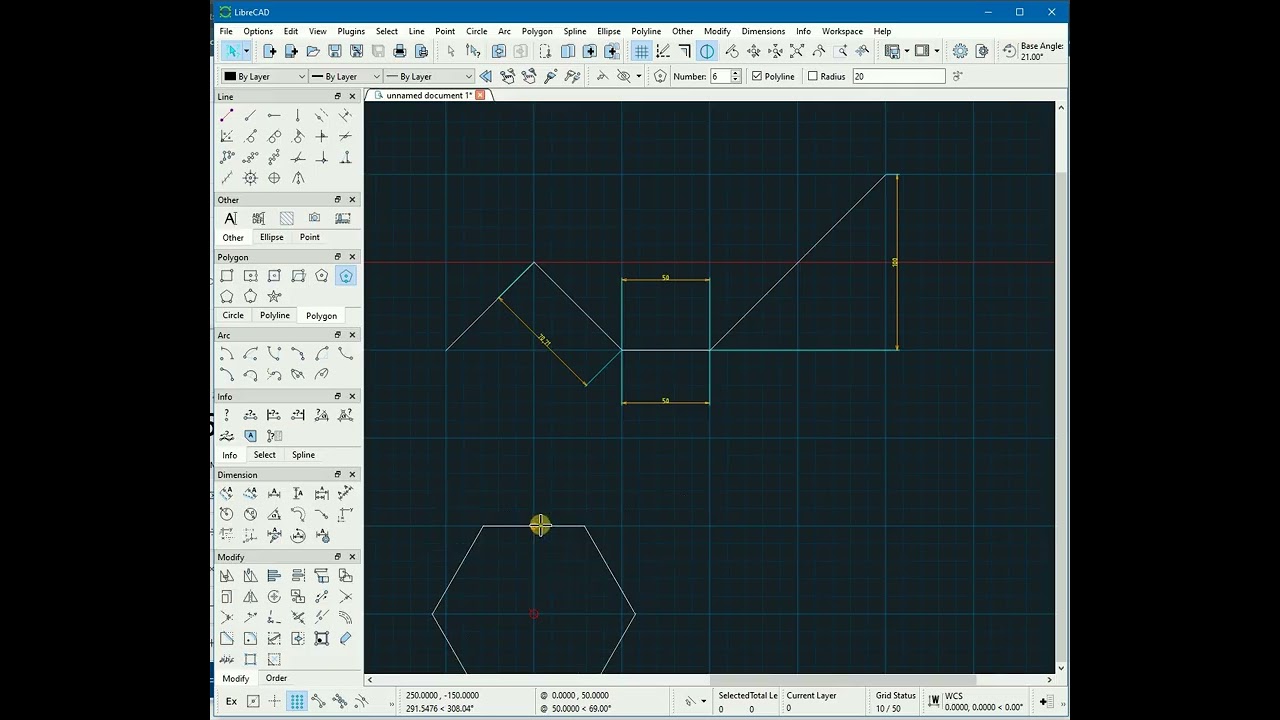Screen dimensions: 1280x720
Task: Click the Save icon in toolbar
Action: click(335, 51)
